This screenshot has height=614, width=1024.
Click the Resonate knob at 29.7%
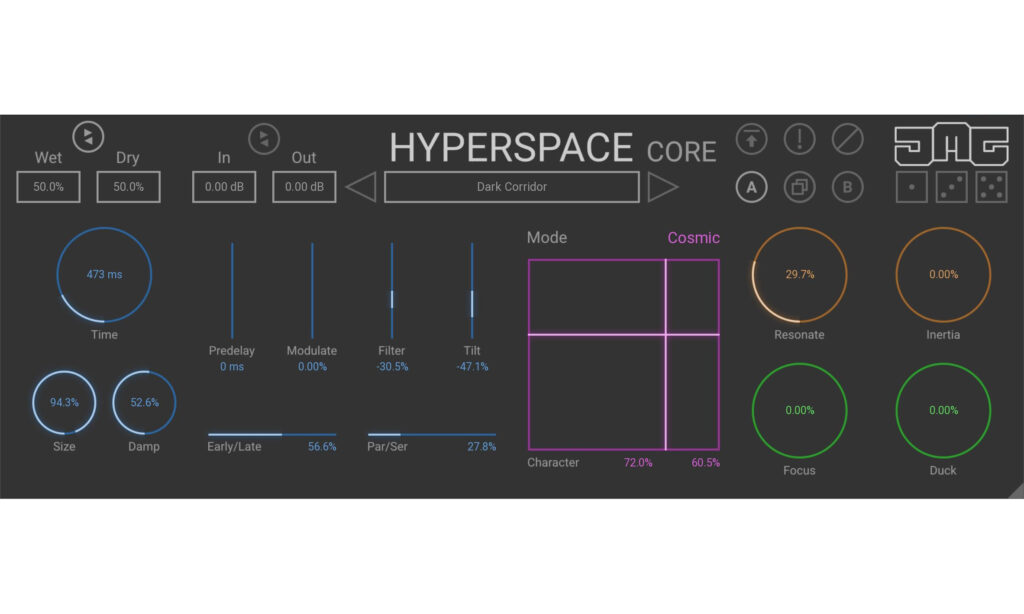click(x=799, y=275)
